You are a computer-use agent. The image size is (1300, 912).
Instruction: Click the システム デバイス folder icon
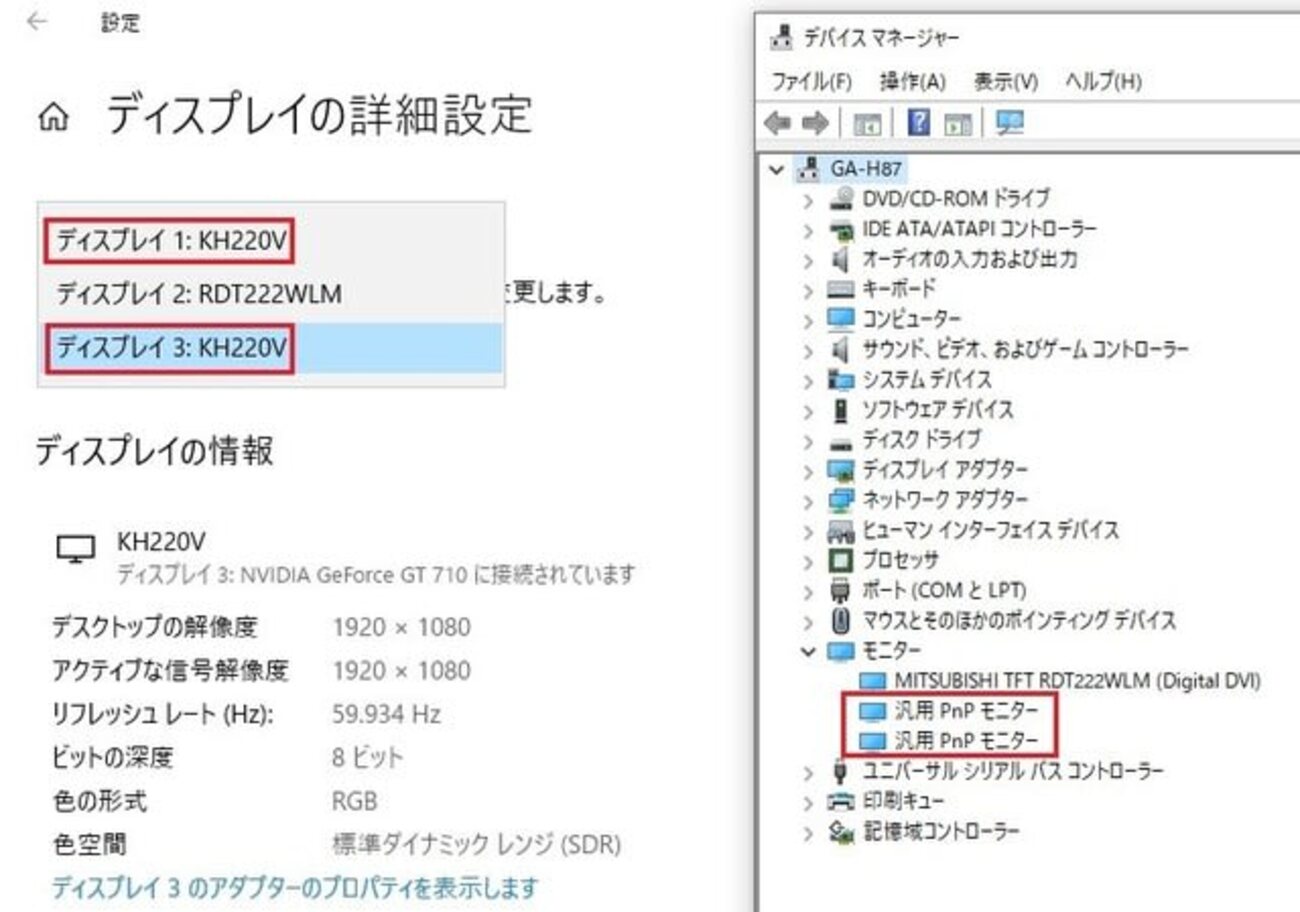point(842,379)
